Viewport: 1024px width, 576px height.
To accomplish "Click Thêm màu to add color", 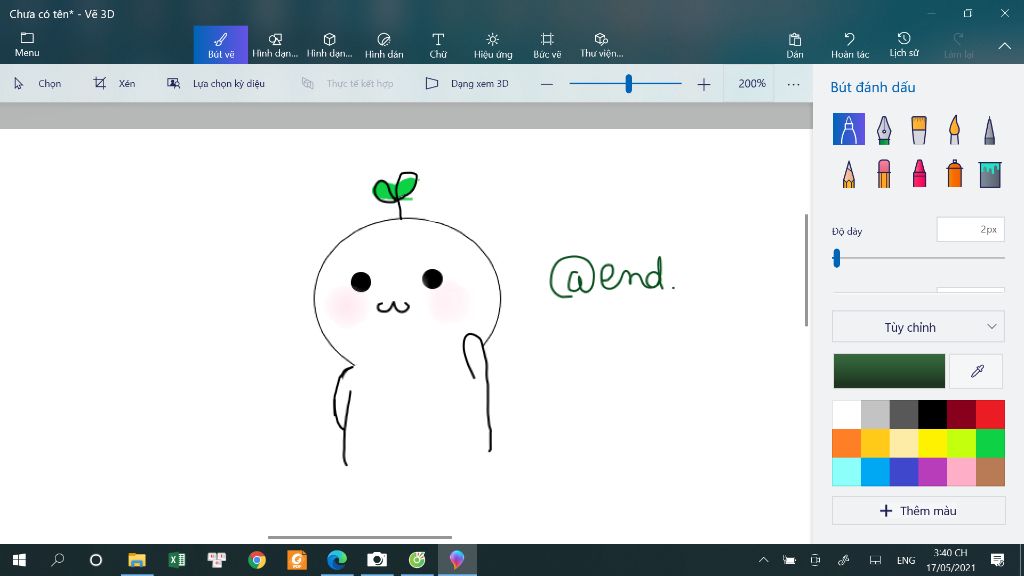I will point(918,511).
